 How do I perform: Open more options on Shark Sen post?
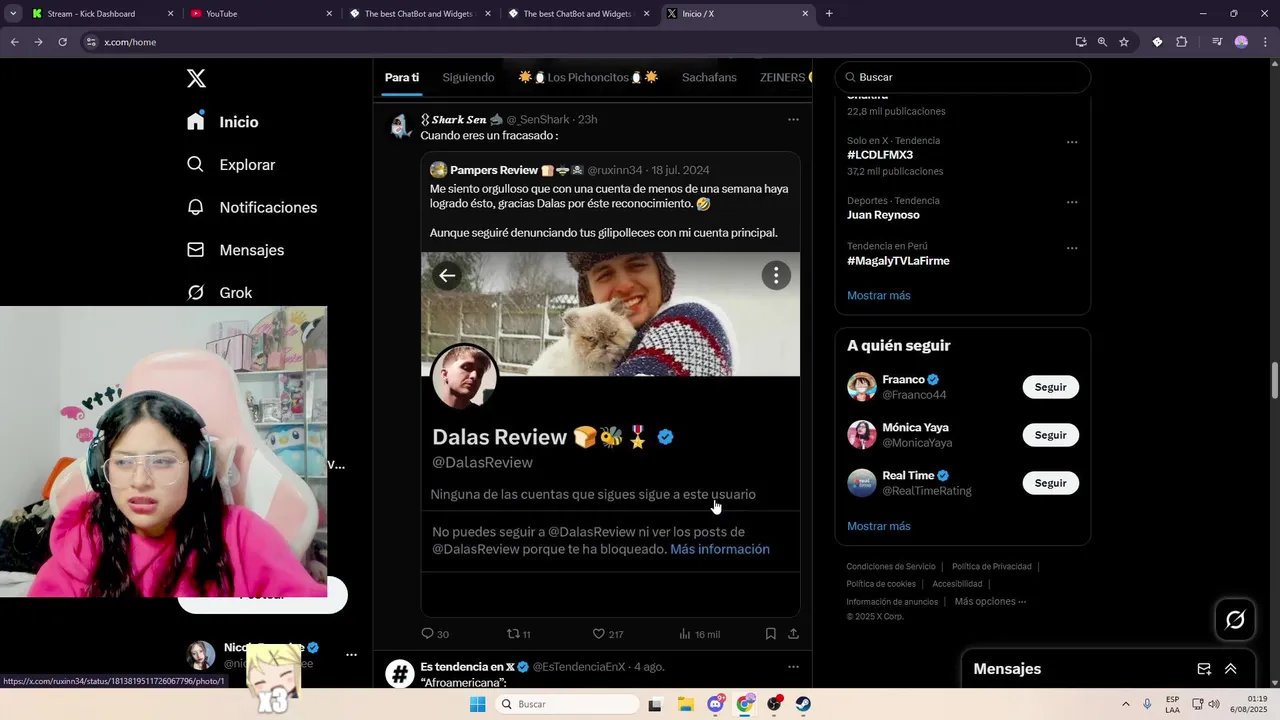pyautogui.click(x=793, y=119)
